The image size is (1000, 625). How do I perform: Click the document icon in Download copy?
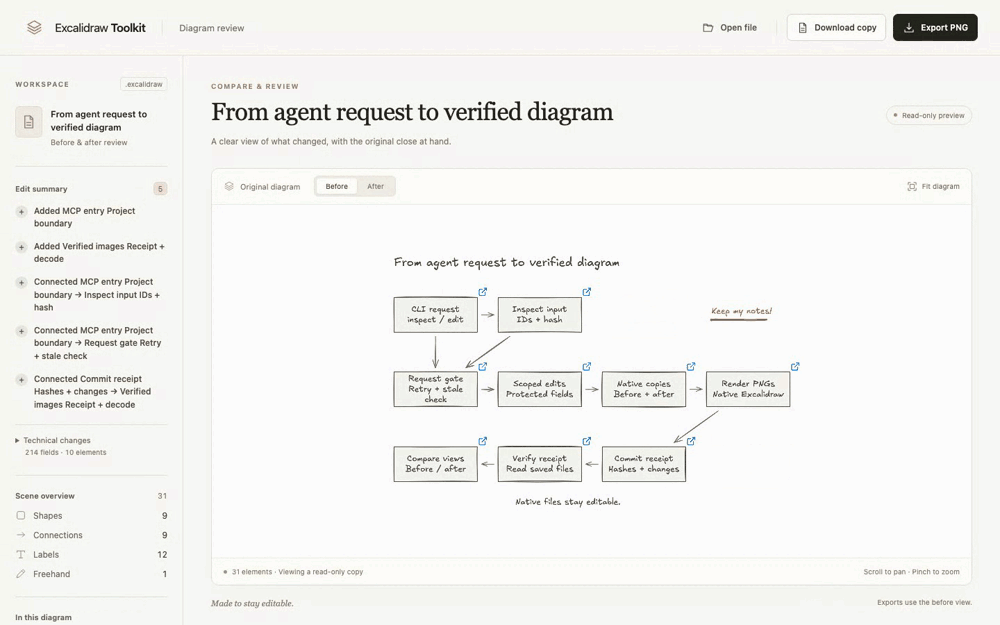tap(802, 27)
